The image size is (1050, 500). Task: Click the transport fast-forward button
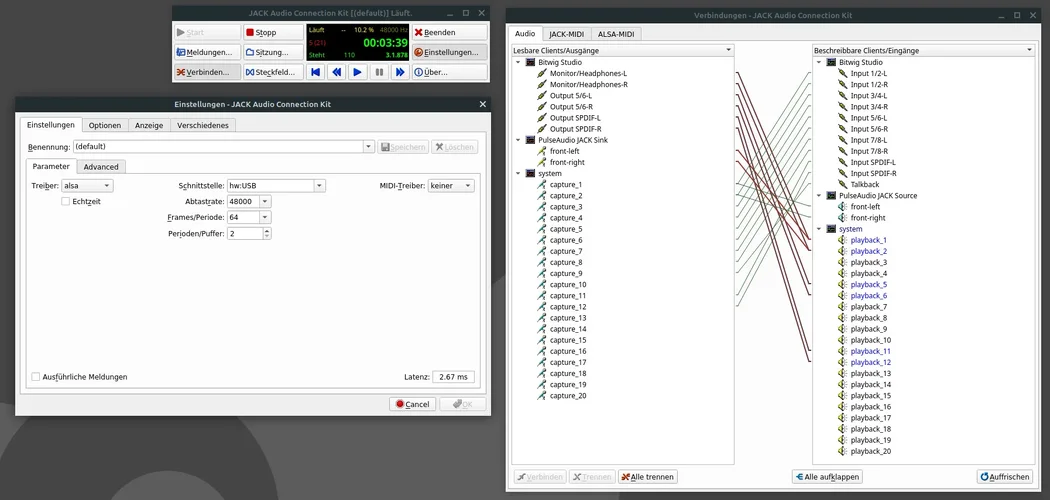[x=400, y=72]
